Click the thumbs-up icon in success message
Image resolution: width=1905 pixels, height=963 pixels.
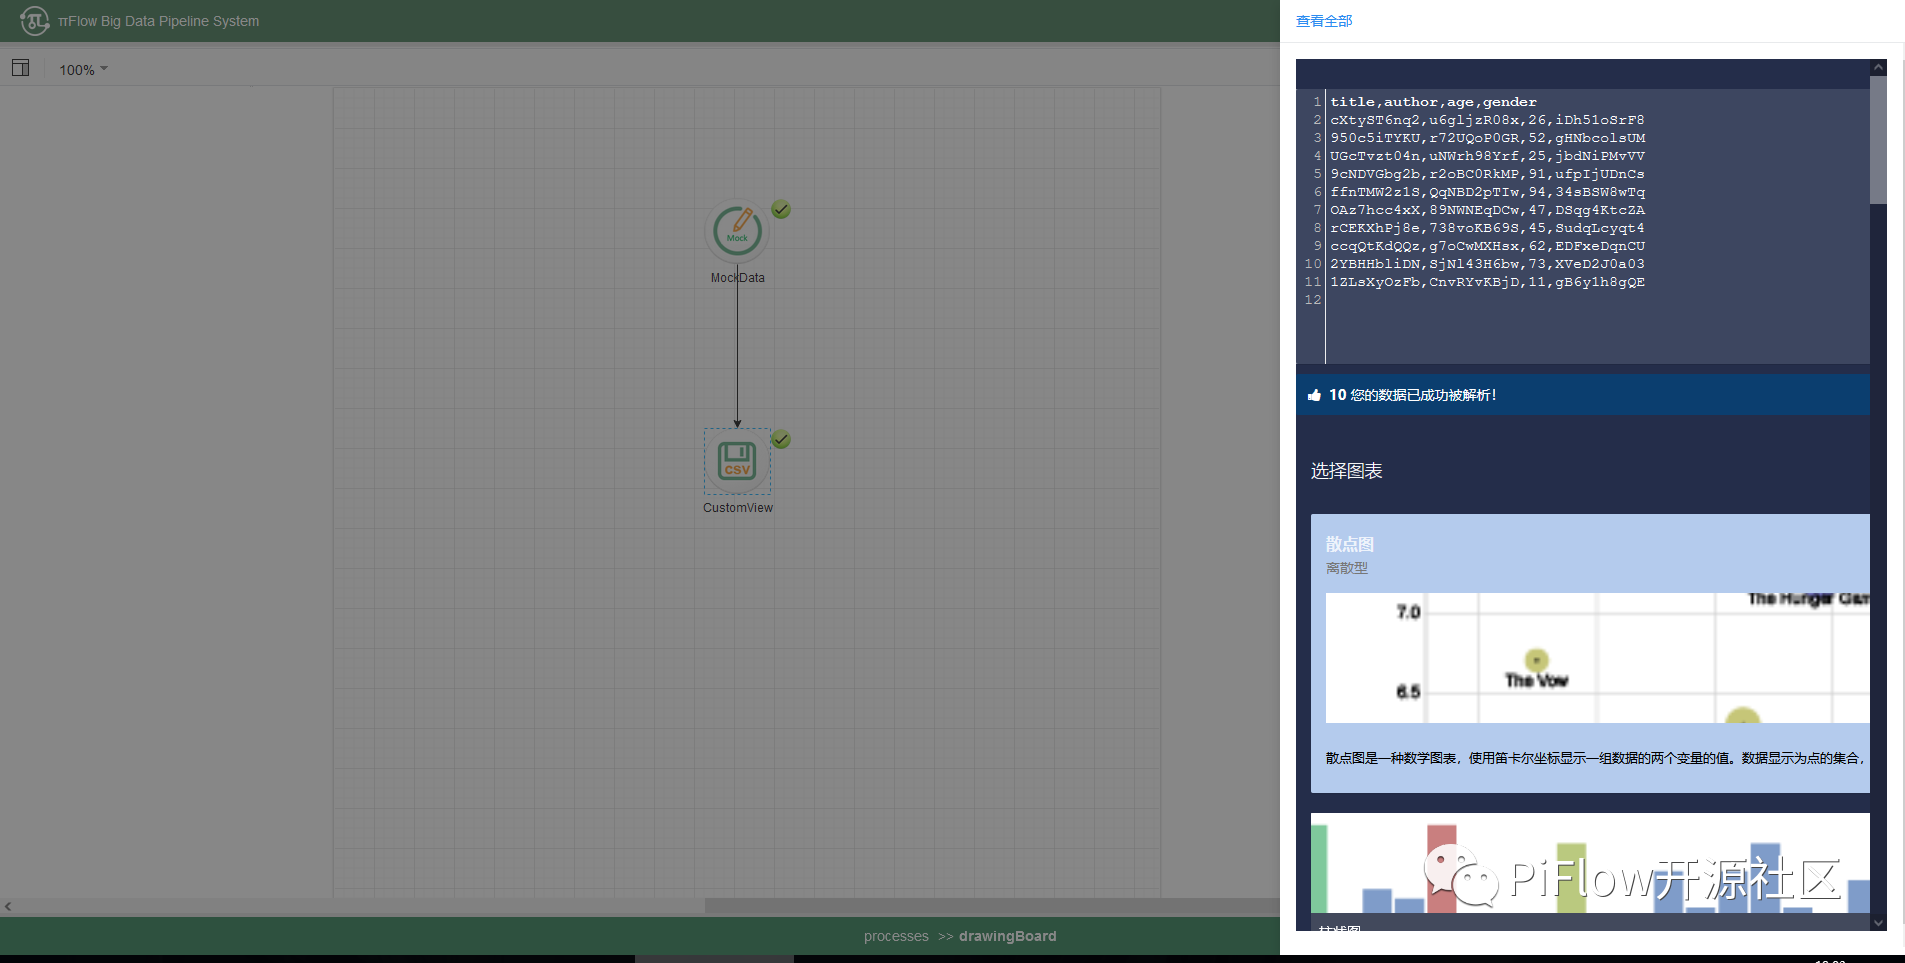coord(1314,395)
